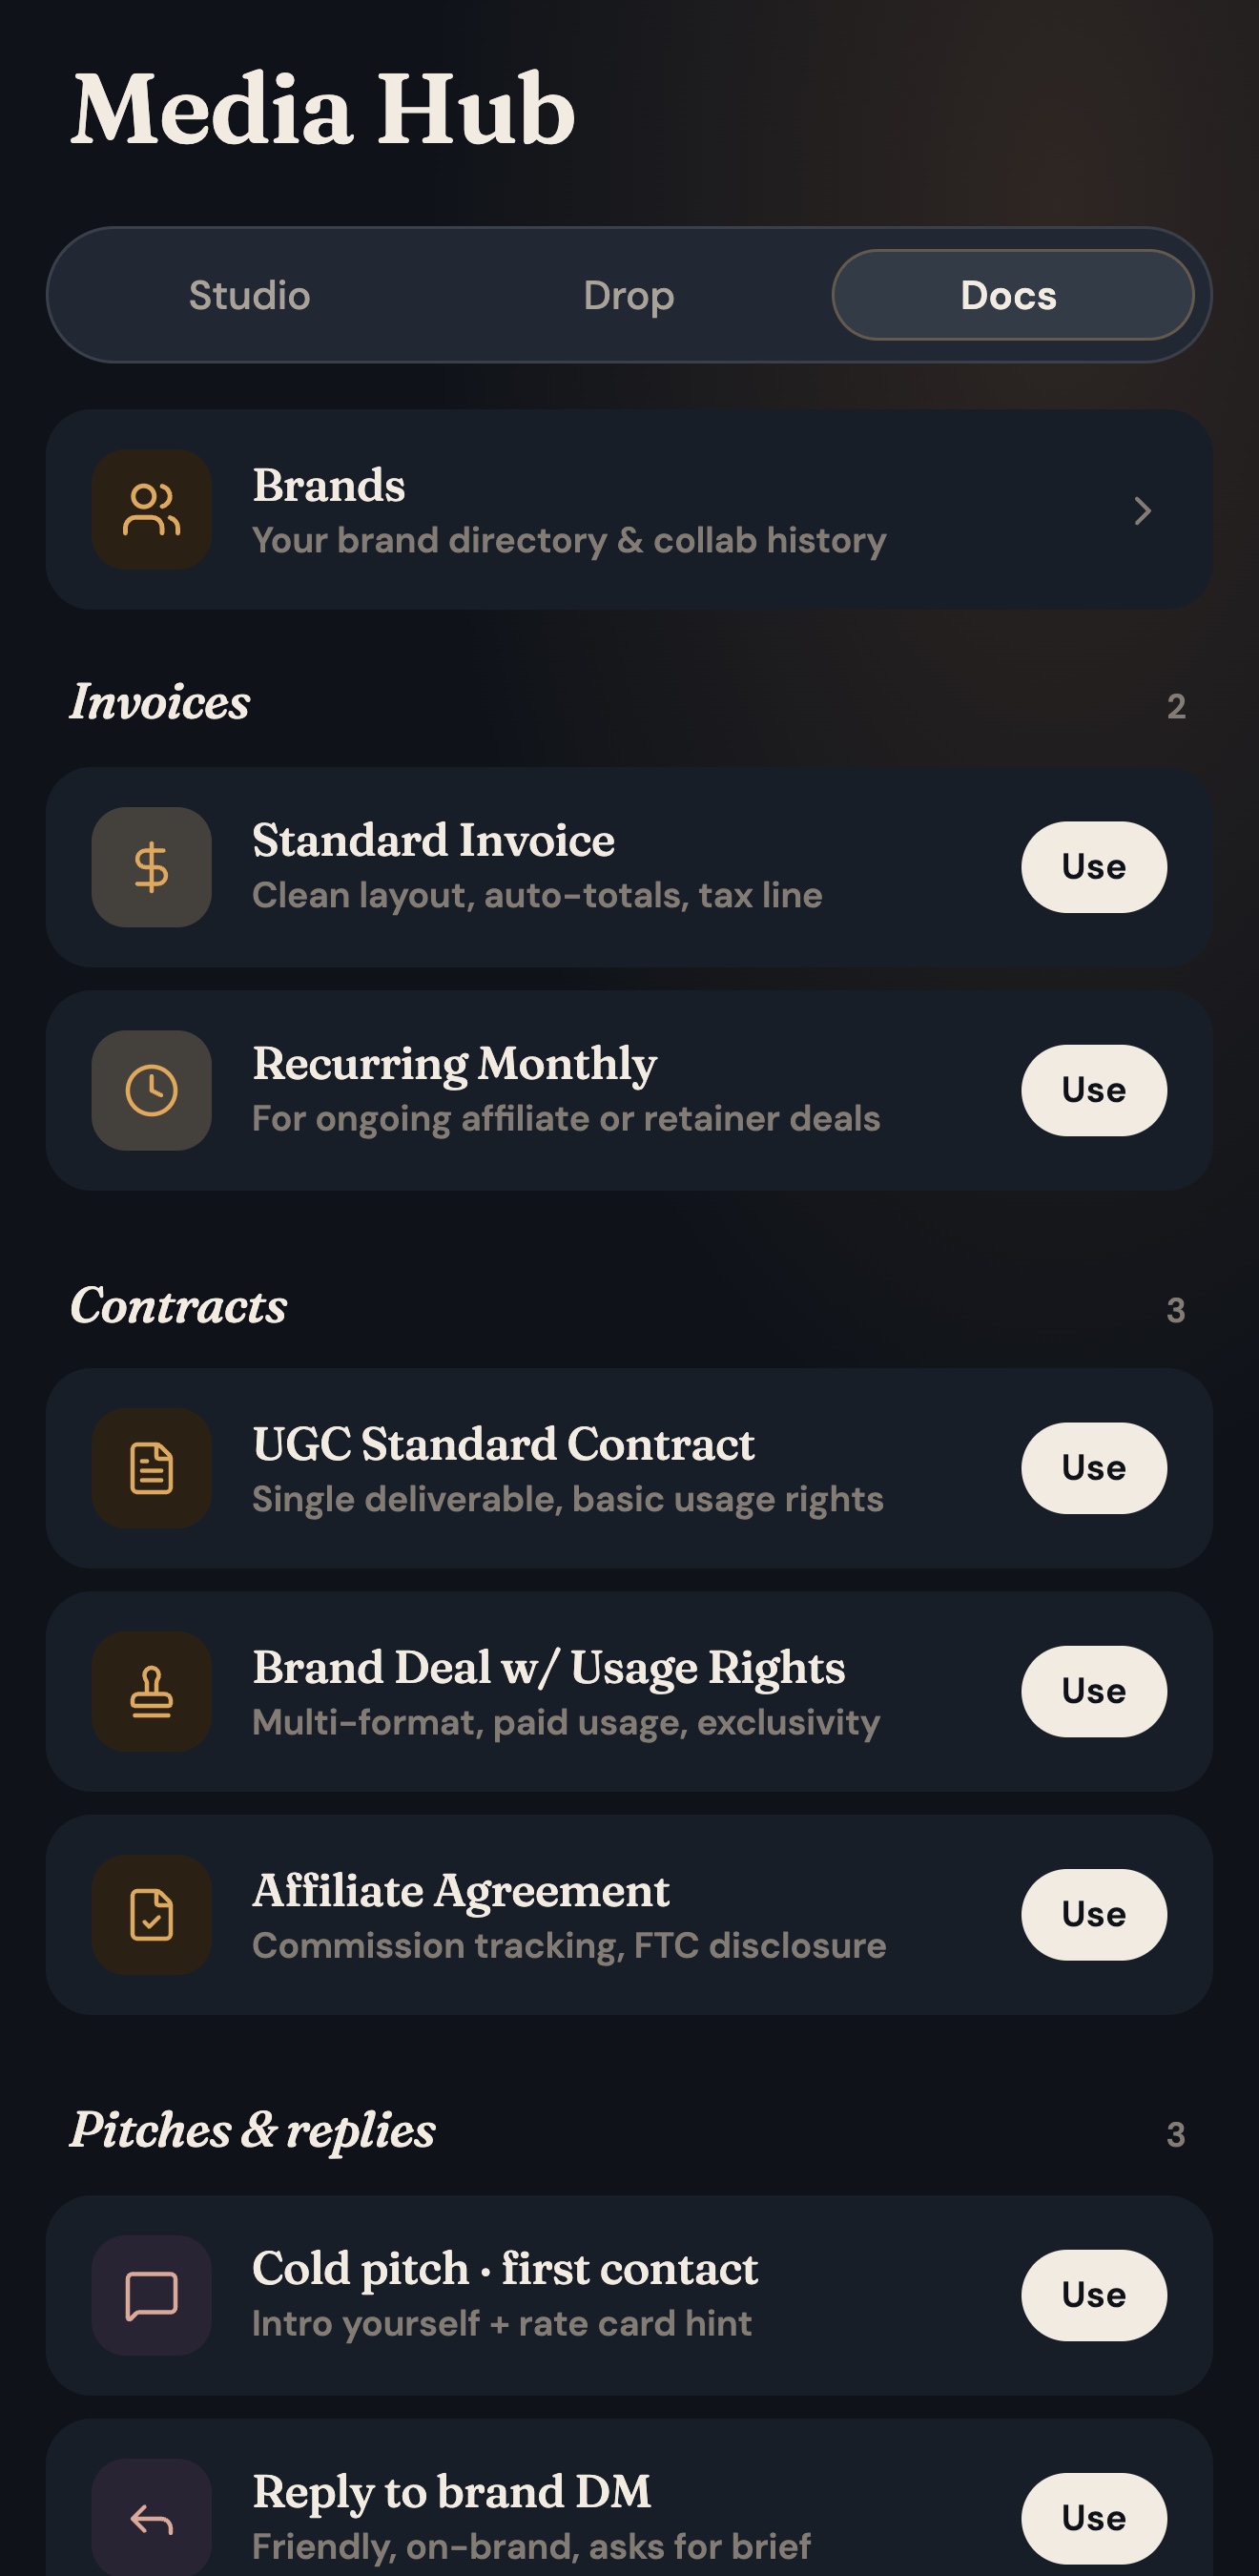Use the Standard Invoice template

pos(1094,867)
